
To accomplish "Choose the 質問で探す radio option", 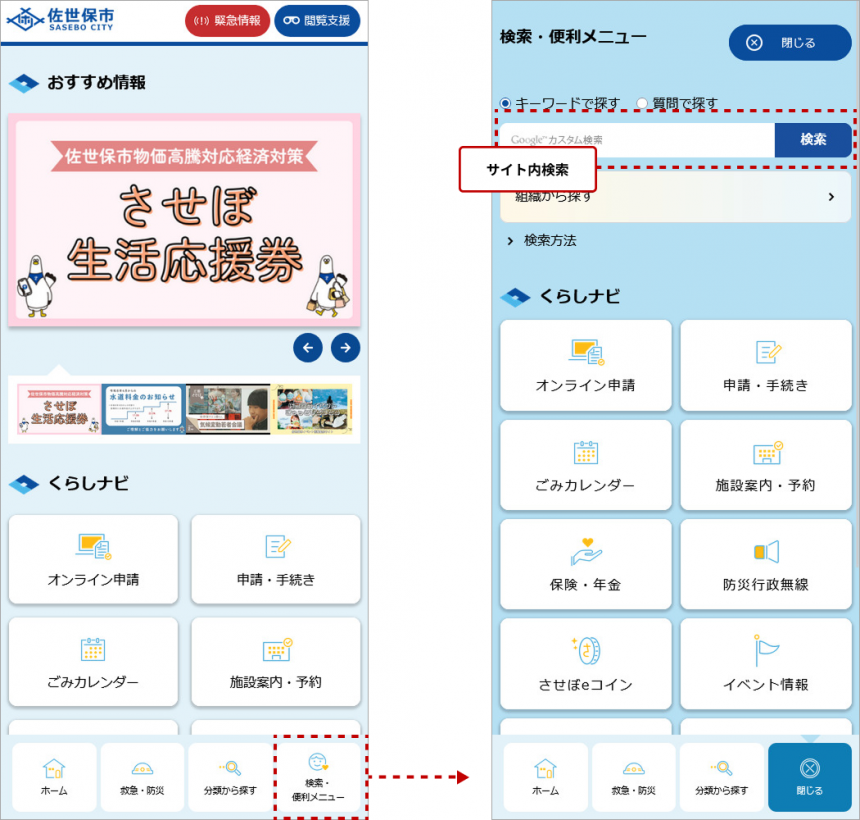I will [642, 103].
